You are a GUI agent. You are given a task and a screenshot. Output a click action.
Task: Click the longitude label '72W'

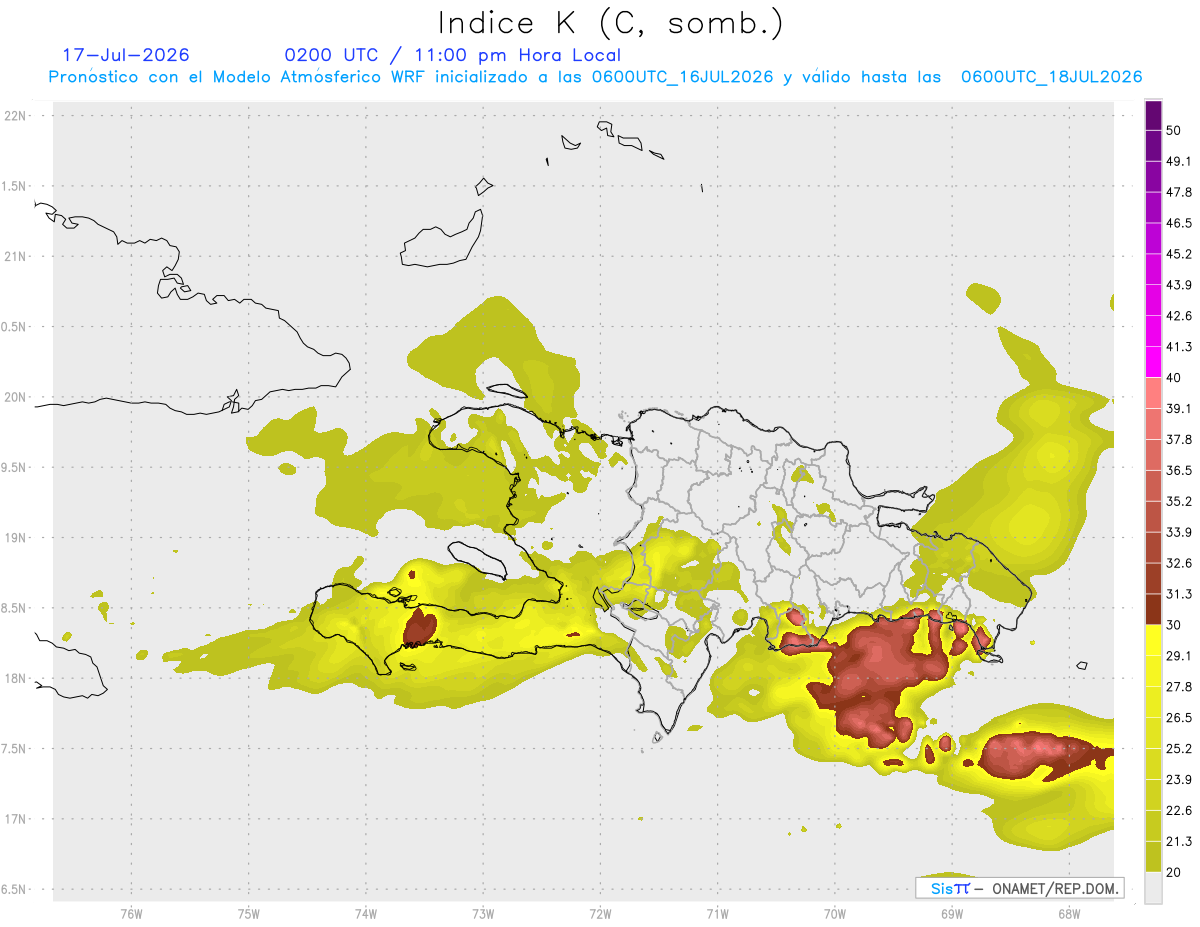[x=600, y=914]
